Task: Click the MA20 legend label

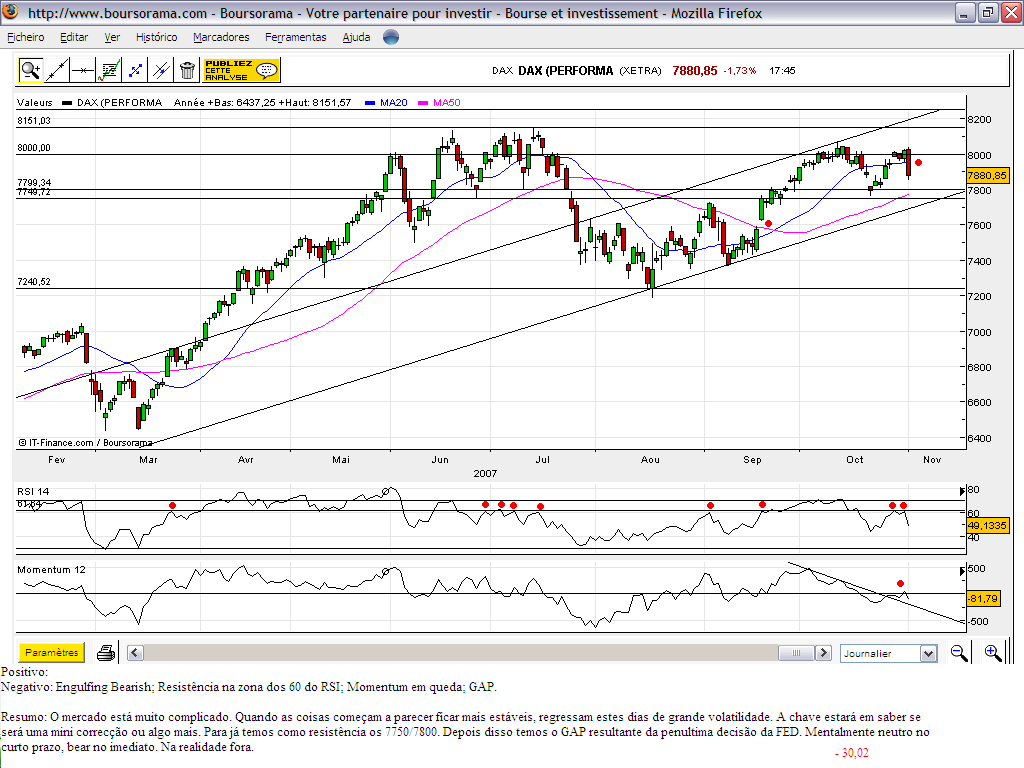Action: (x=393, y=103)
